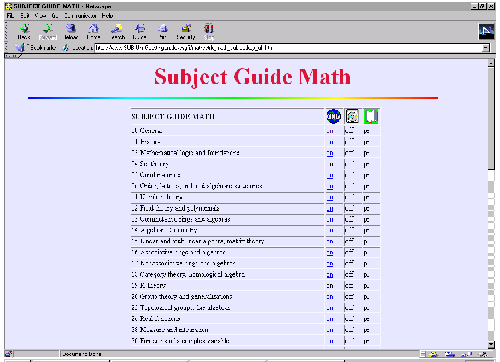The width and height of the screenshot is (500, 362).
Task: Click the Netscape logo in toolbar corner
Action: pyautogui.click(x=486, y=32)
